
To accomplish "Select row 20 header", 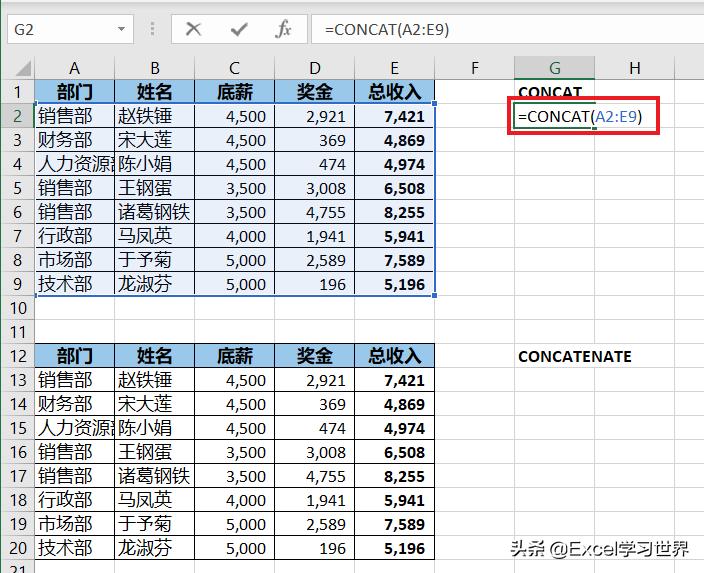I will pos(17,548).
